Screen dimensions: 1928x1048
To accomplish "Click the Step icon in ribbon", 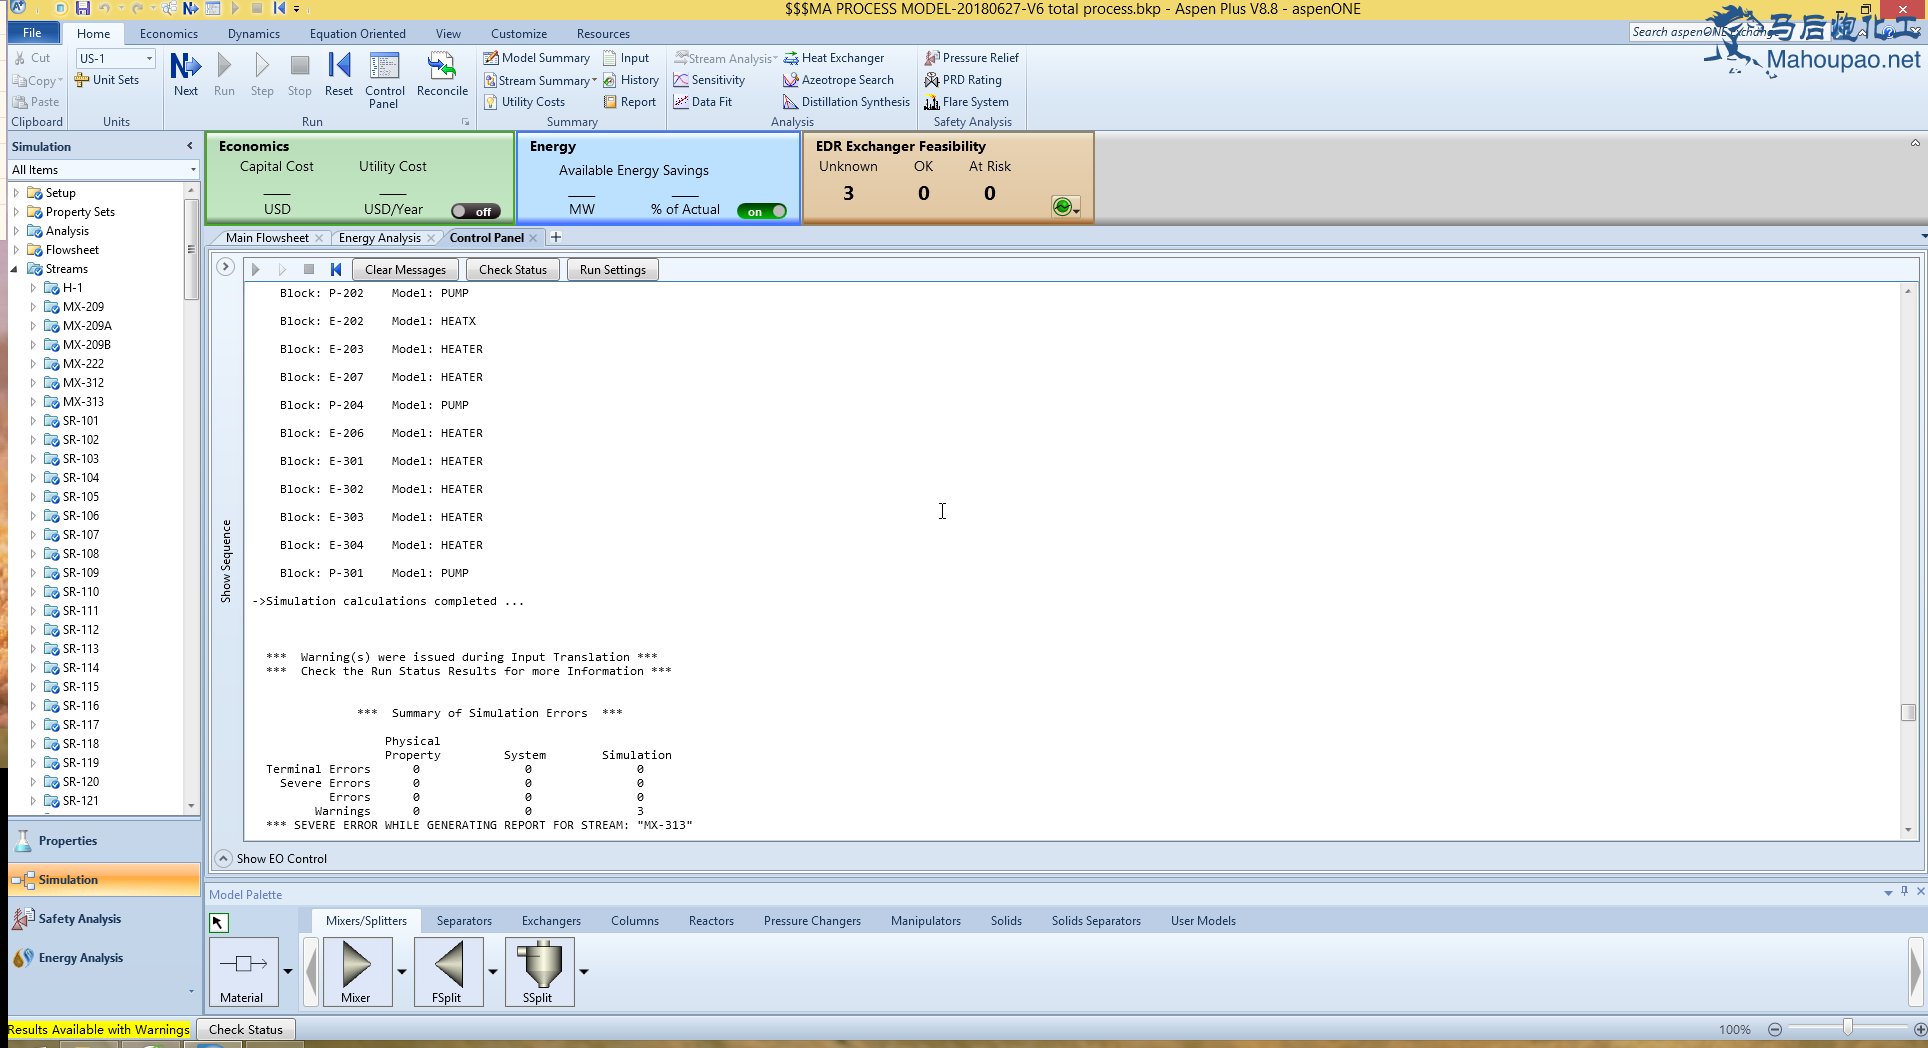I will pos(262,74).
